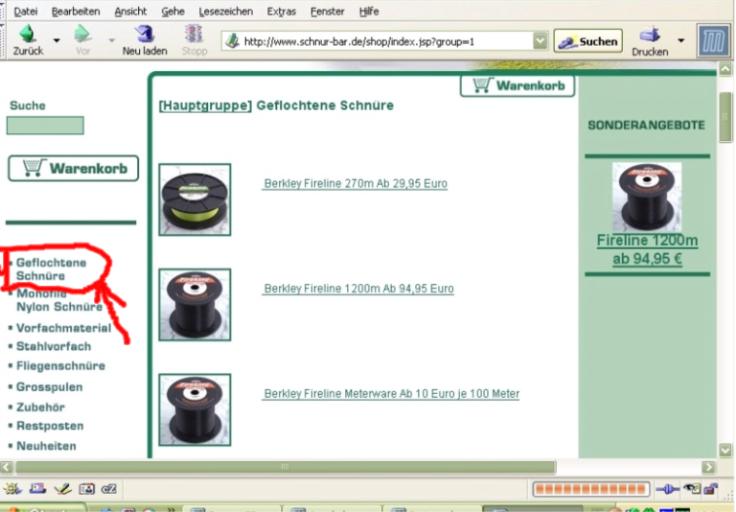Open the Composer pen component icon
736x512 pixels.
coord(62,489)
